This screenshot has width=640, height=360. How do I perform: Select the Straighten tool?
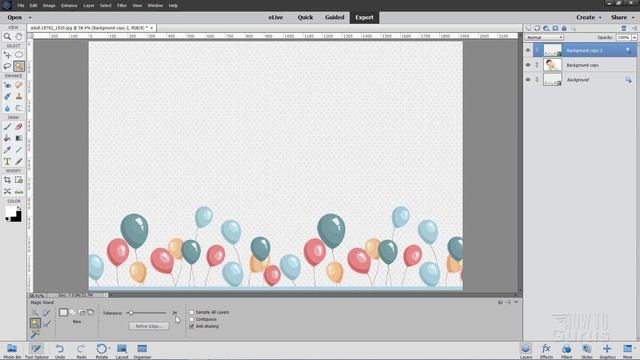19,191
